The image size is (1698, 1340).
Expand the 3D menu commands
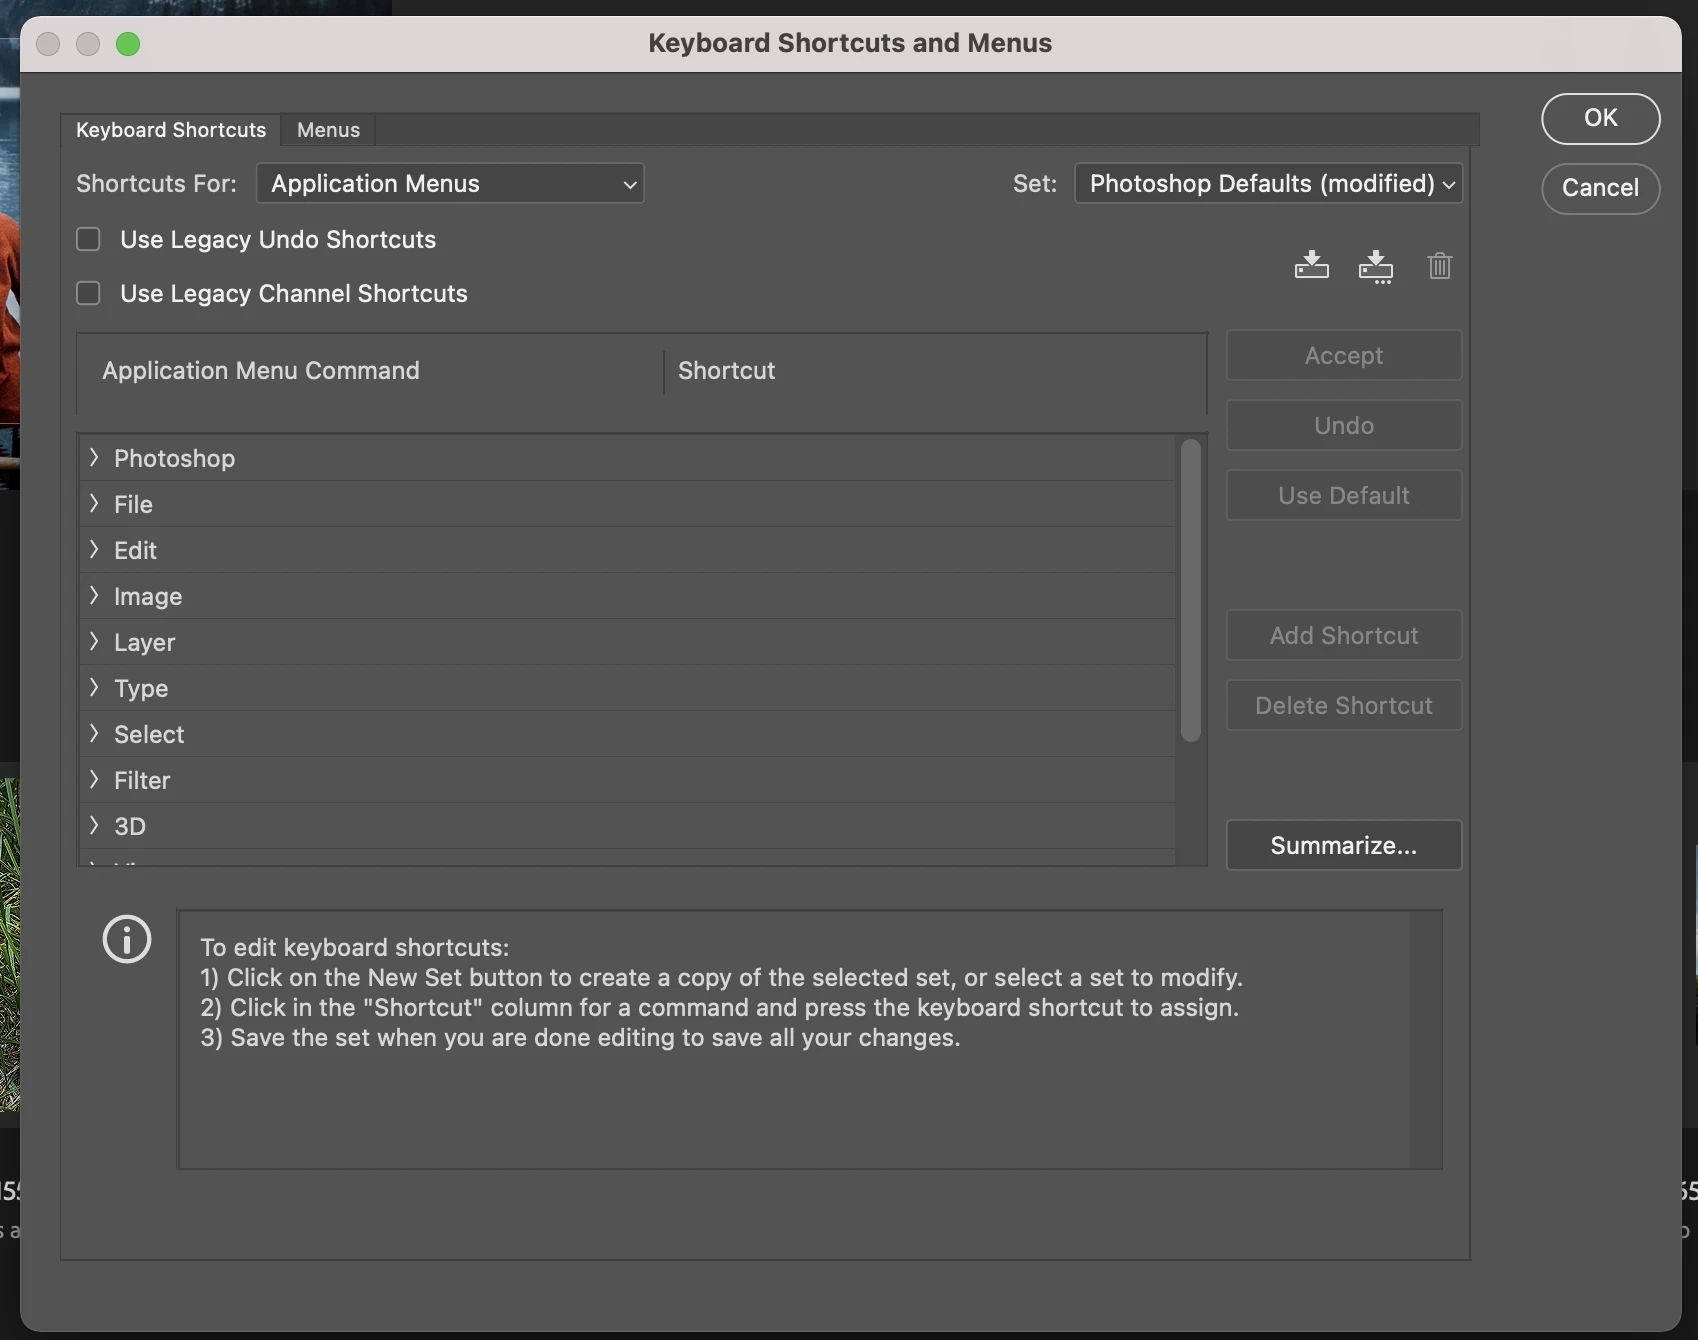(x=94, y=825)
